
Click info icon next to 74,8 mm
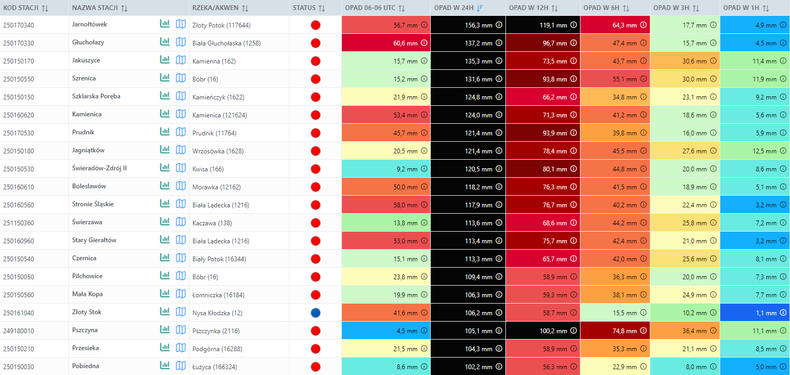643,331
